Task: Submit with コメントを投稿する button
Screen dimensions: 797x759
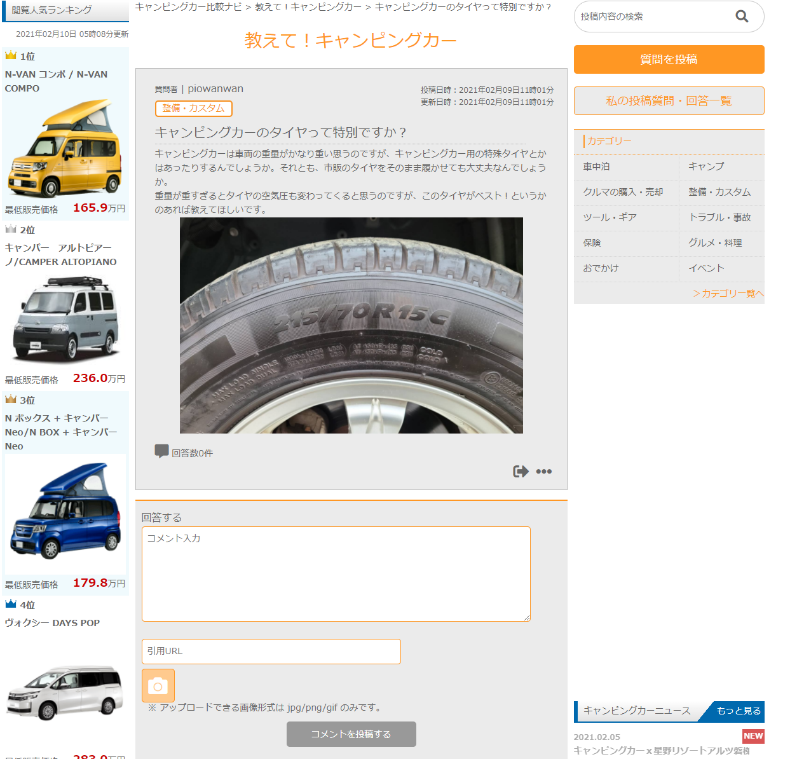Action: pyautogui.click(x=351, y=734)
